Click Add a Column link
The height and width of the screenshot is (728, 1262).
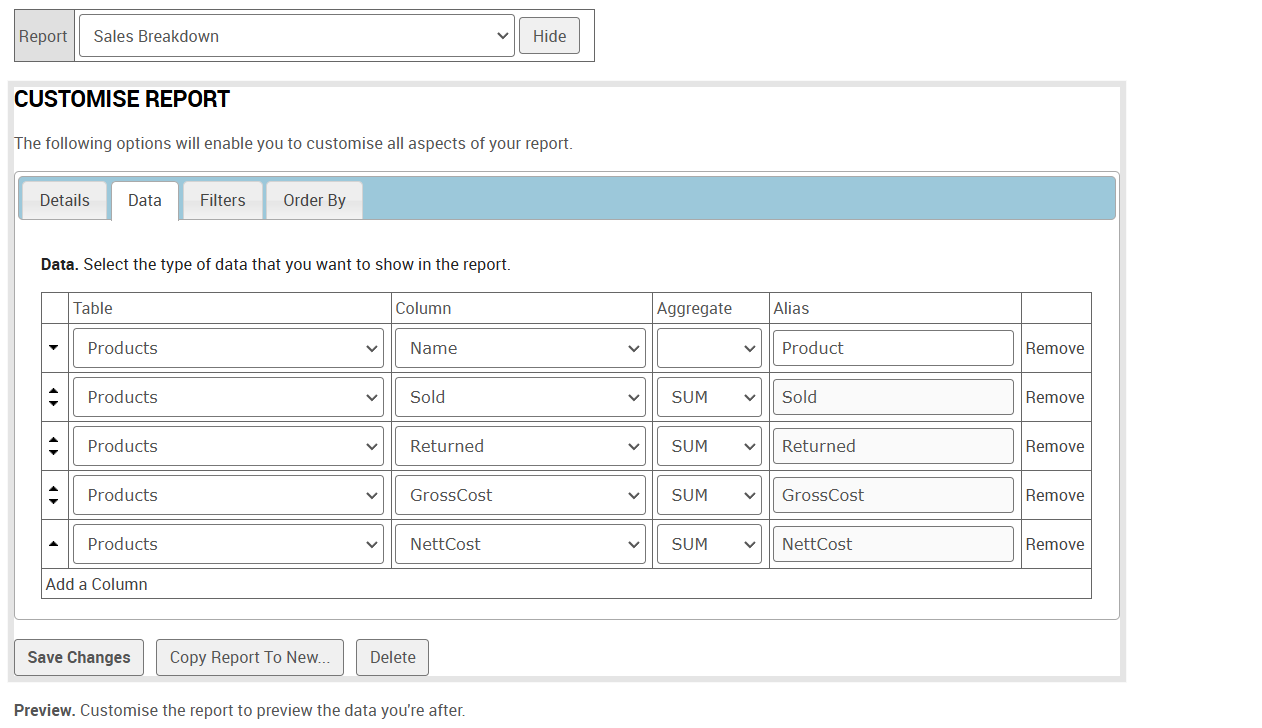[x=97, y=584]
